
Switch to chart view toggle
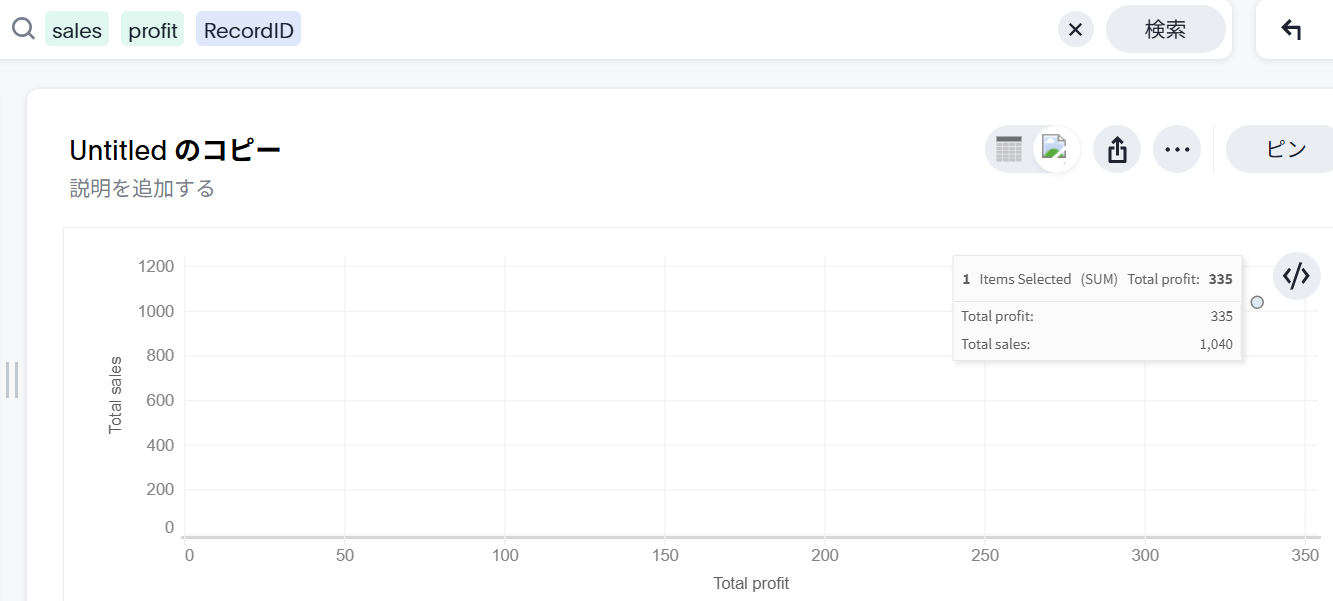[1056, 149]
